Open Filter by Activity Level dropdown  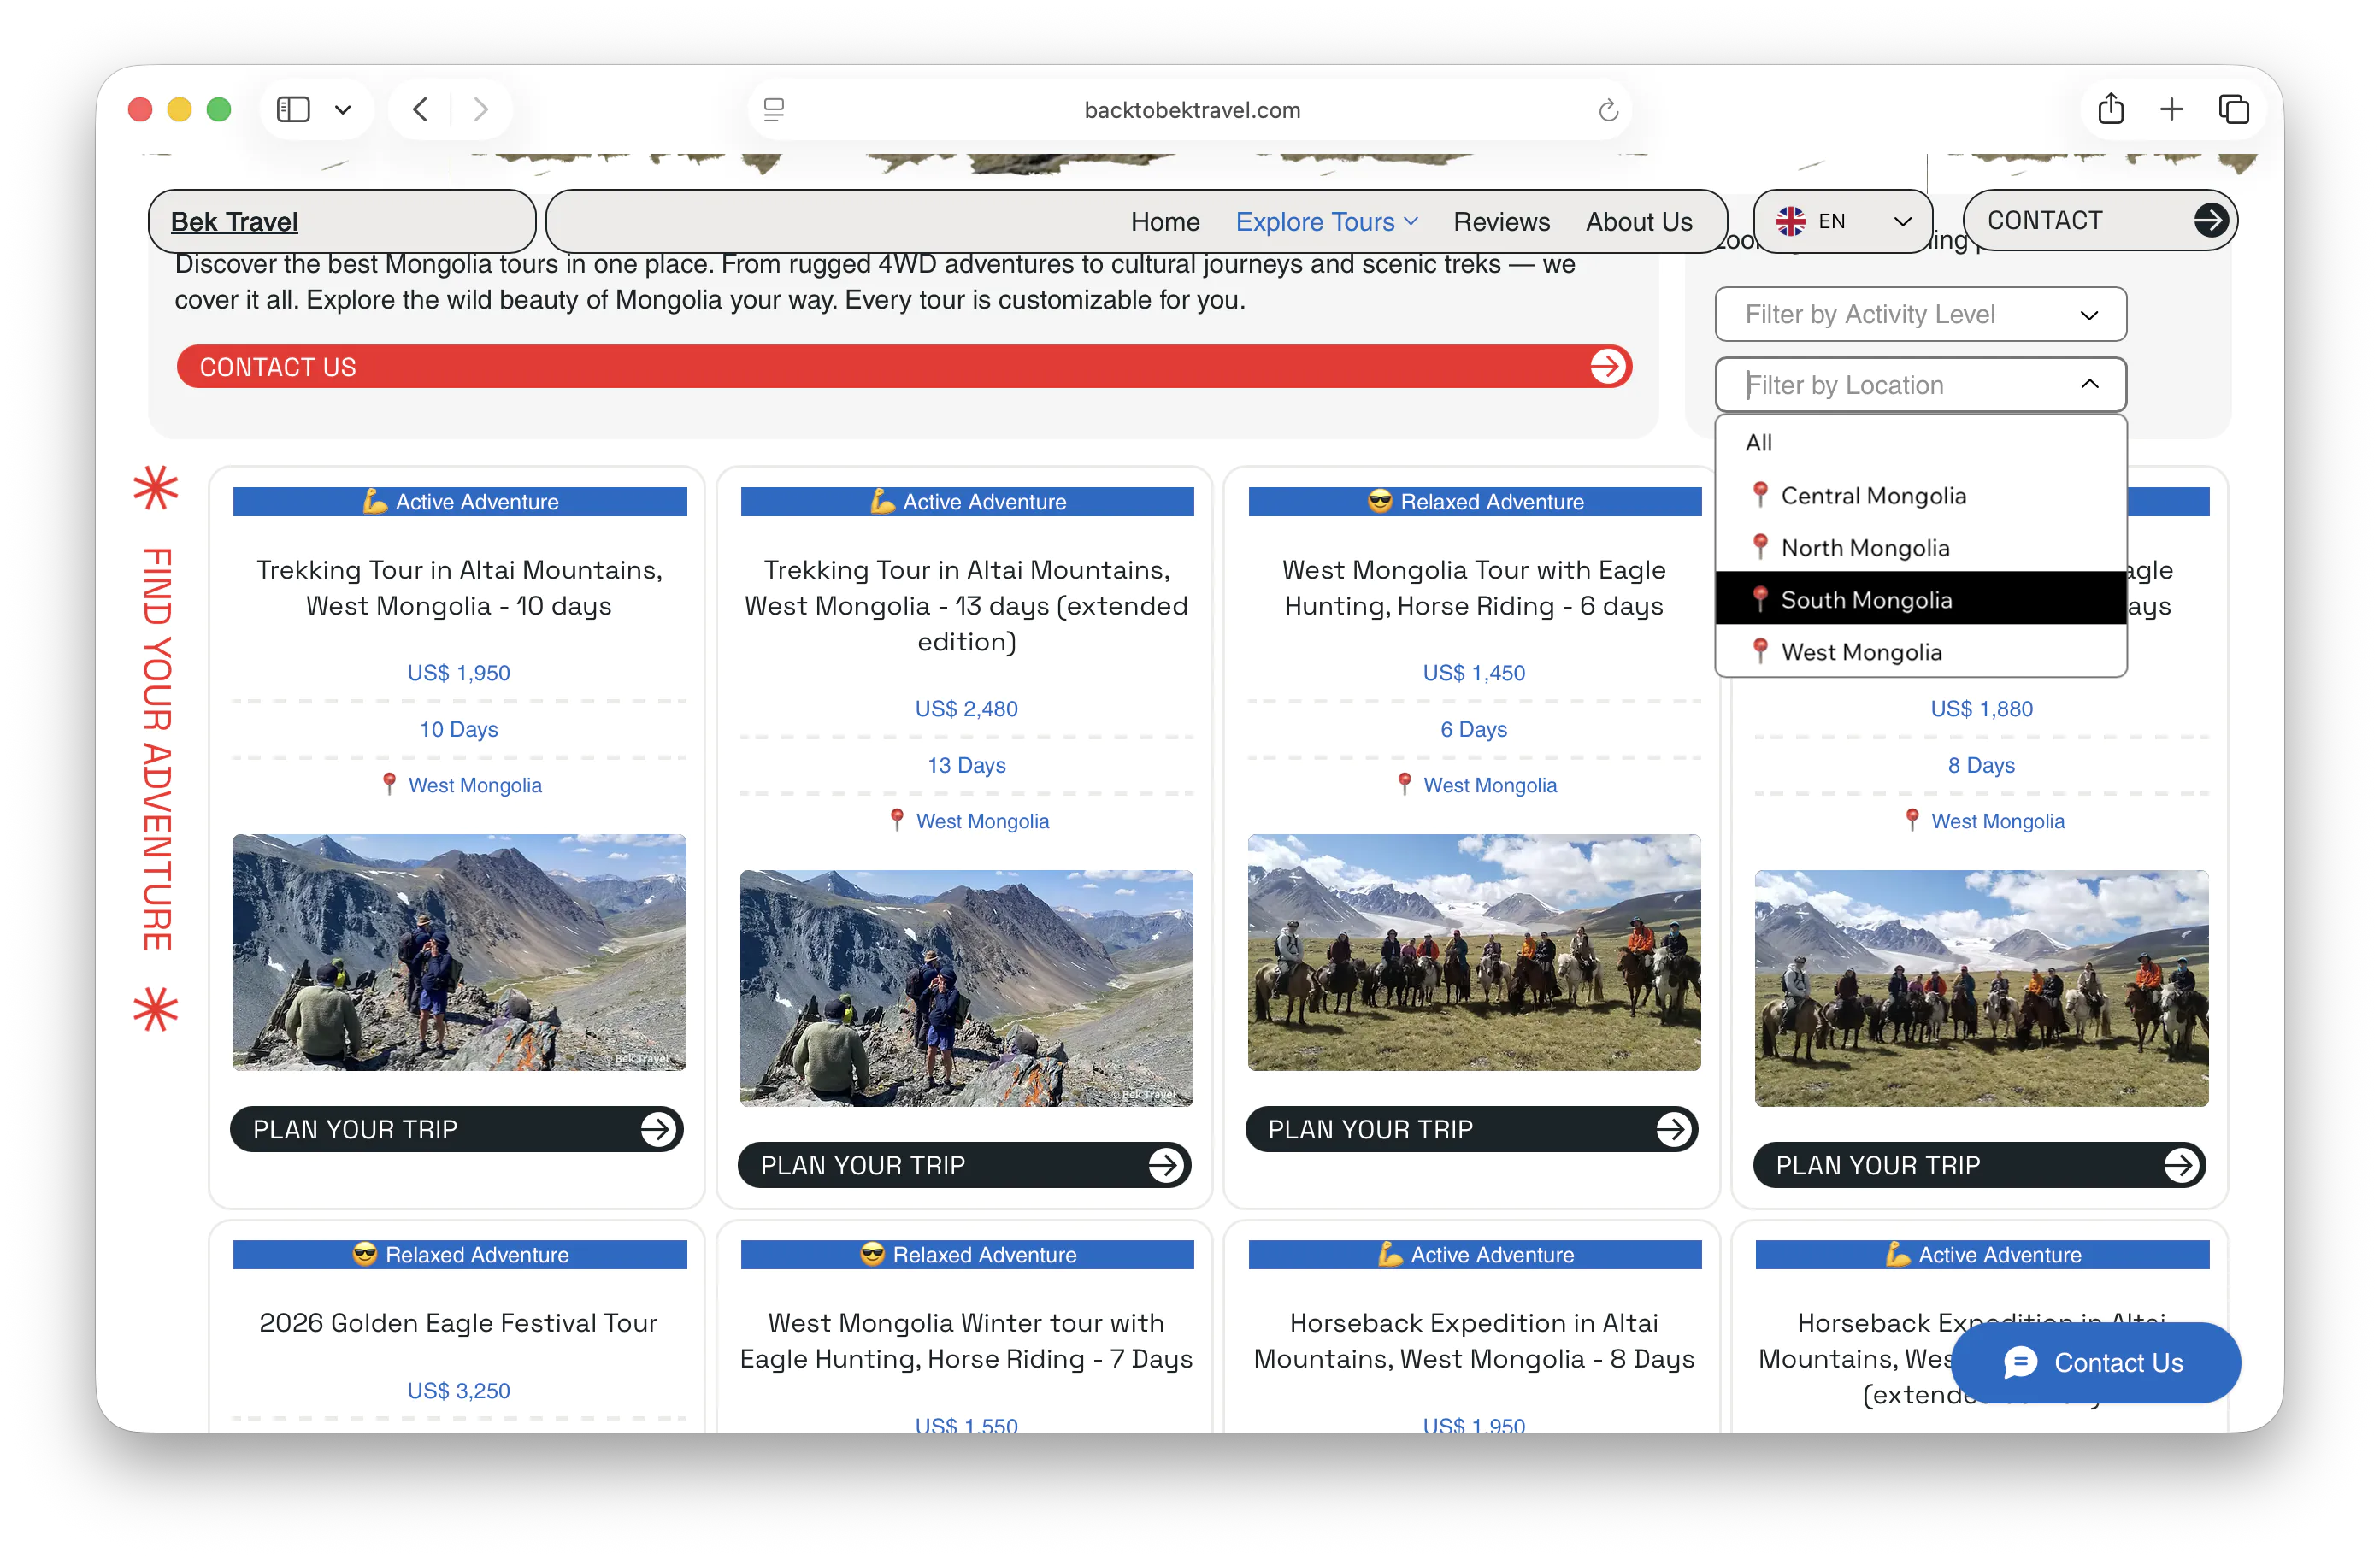[x=1919, y=314]
